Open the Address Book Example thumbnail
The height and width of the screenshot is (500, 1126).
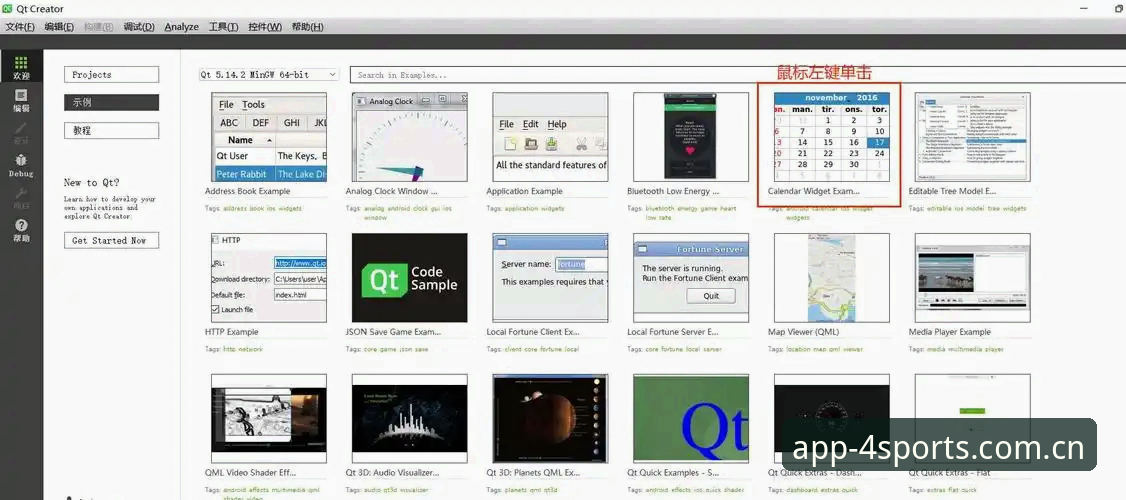coord(269,136)
